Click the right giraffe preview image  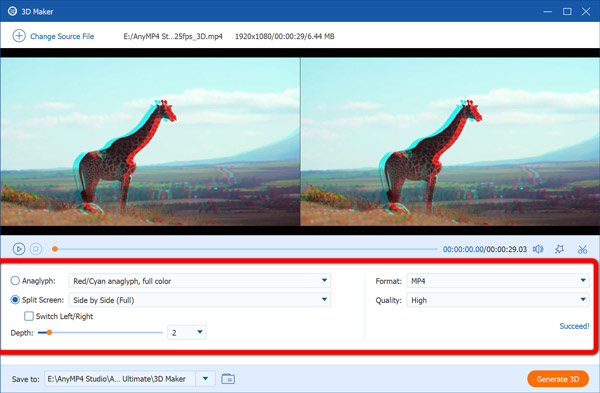[450, 142]
